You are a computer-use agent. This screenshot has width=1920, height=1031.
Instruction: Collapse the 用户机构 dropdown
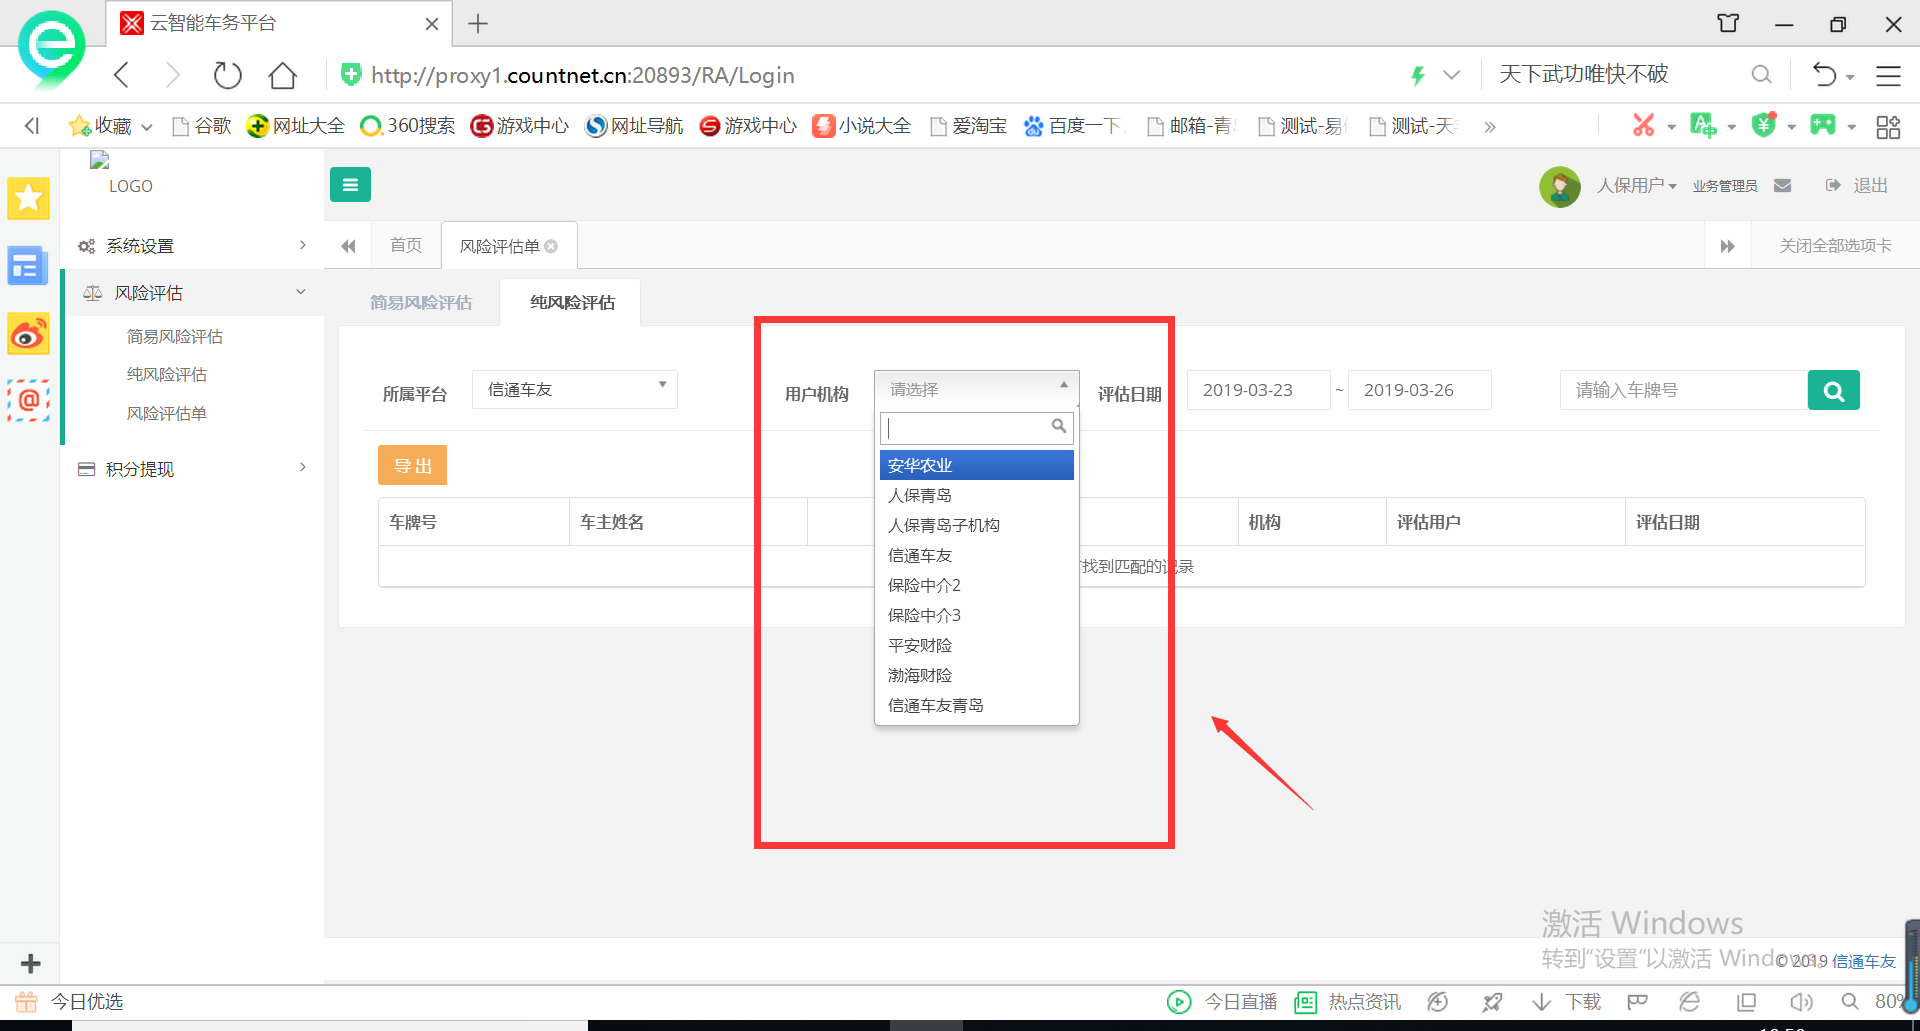(976, 389)
